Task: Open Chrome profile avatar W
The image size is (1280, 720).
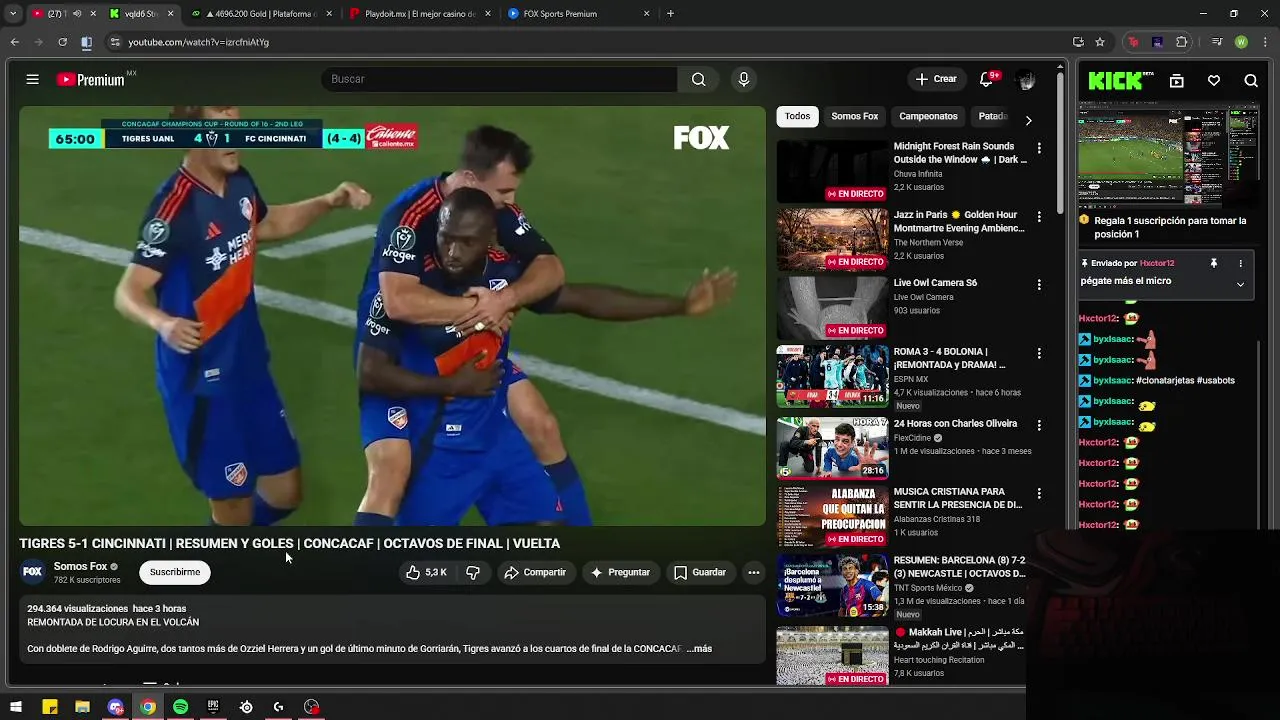Action: (1241, 42)
